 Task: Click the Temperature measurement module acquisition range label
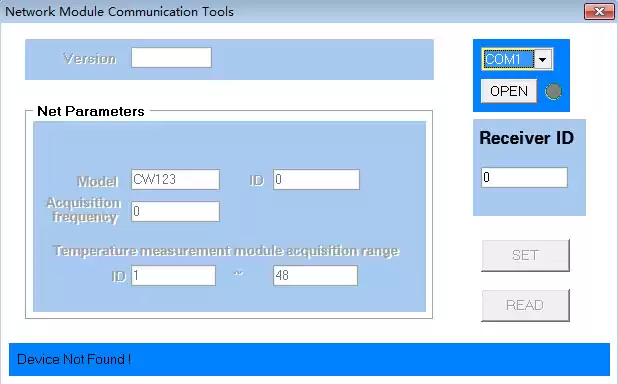pos(226,251)
